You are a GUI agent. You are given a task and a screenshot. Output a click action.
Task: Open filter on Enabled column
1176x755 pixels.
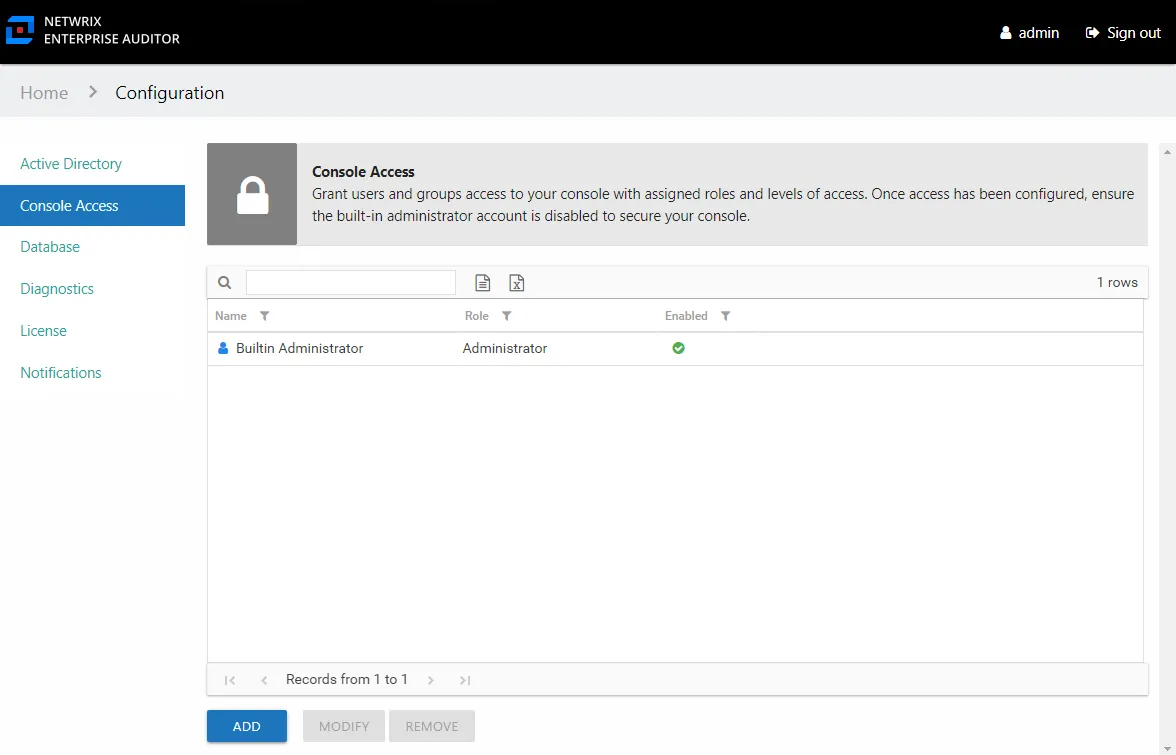coord(725,316)
